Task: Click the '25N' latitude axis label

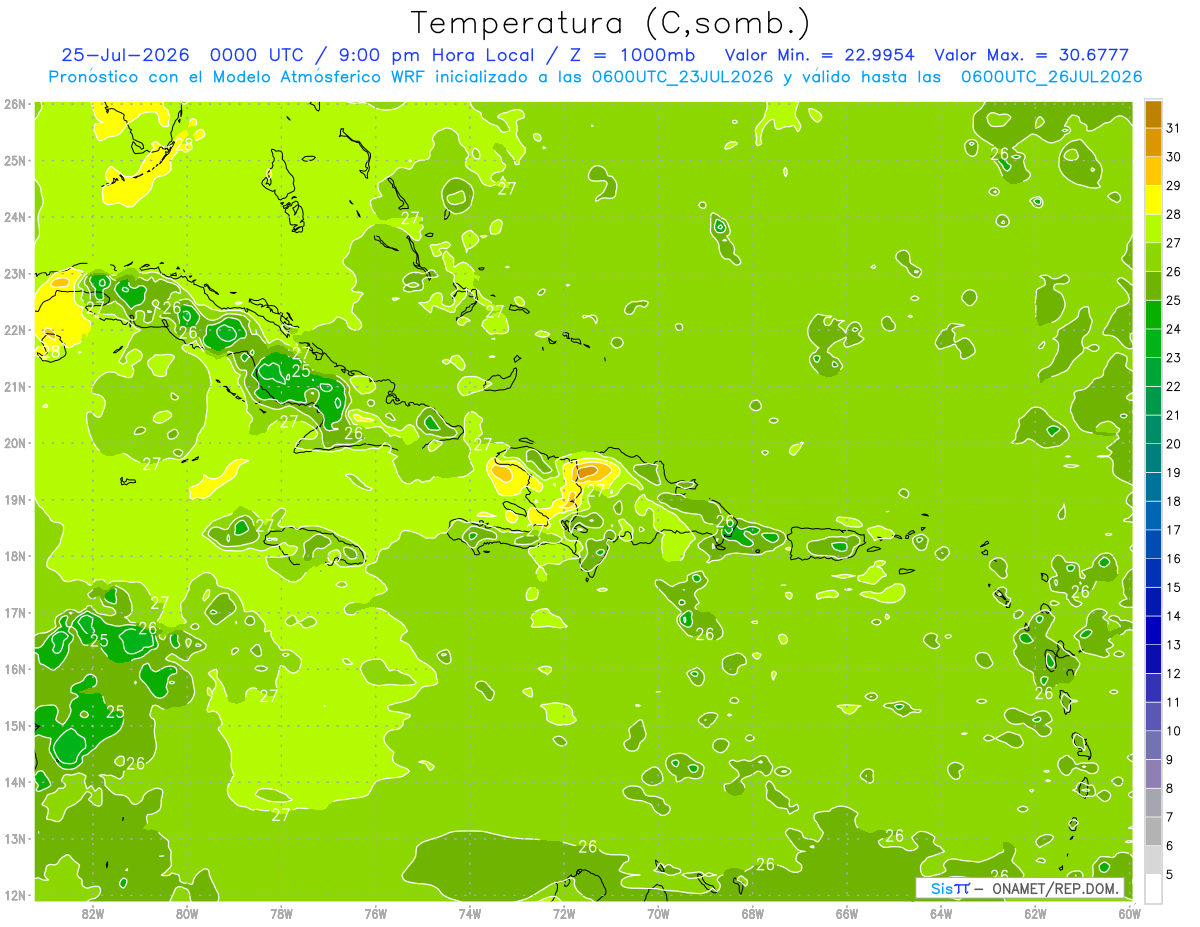Action: pos(14,161)
